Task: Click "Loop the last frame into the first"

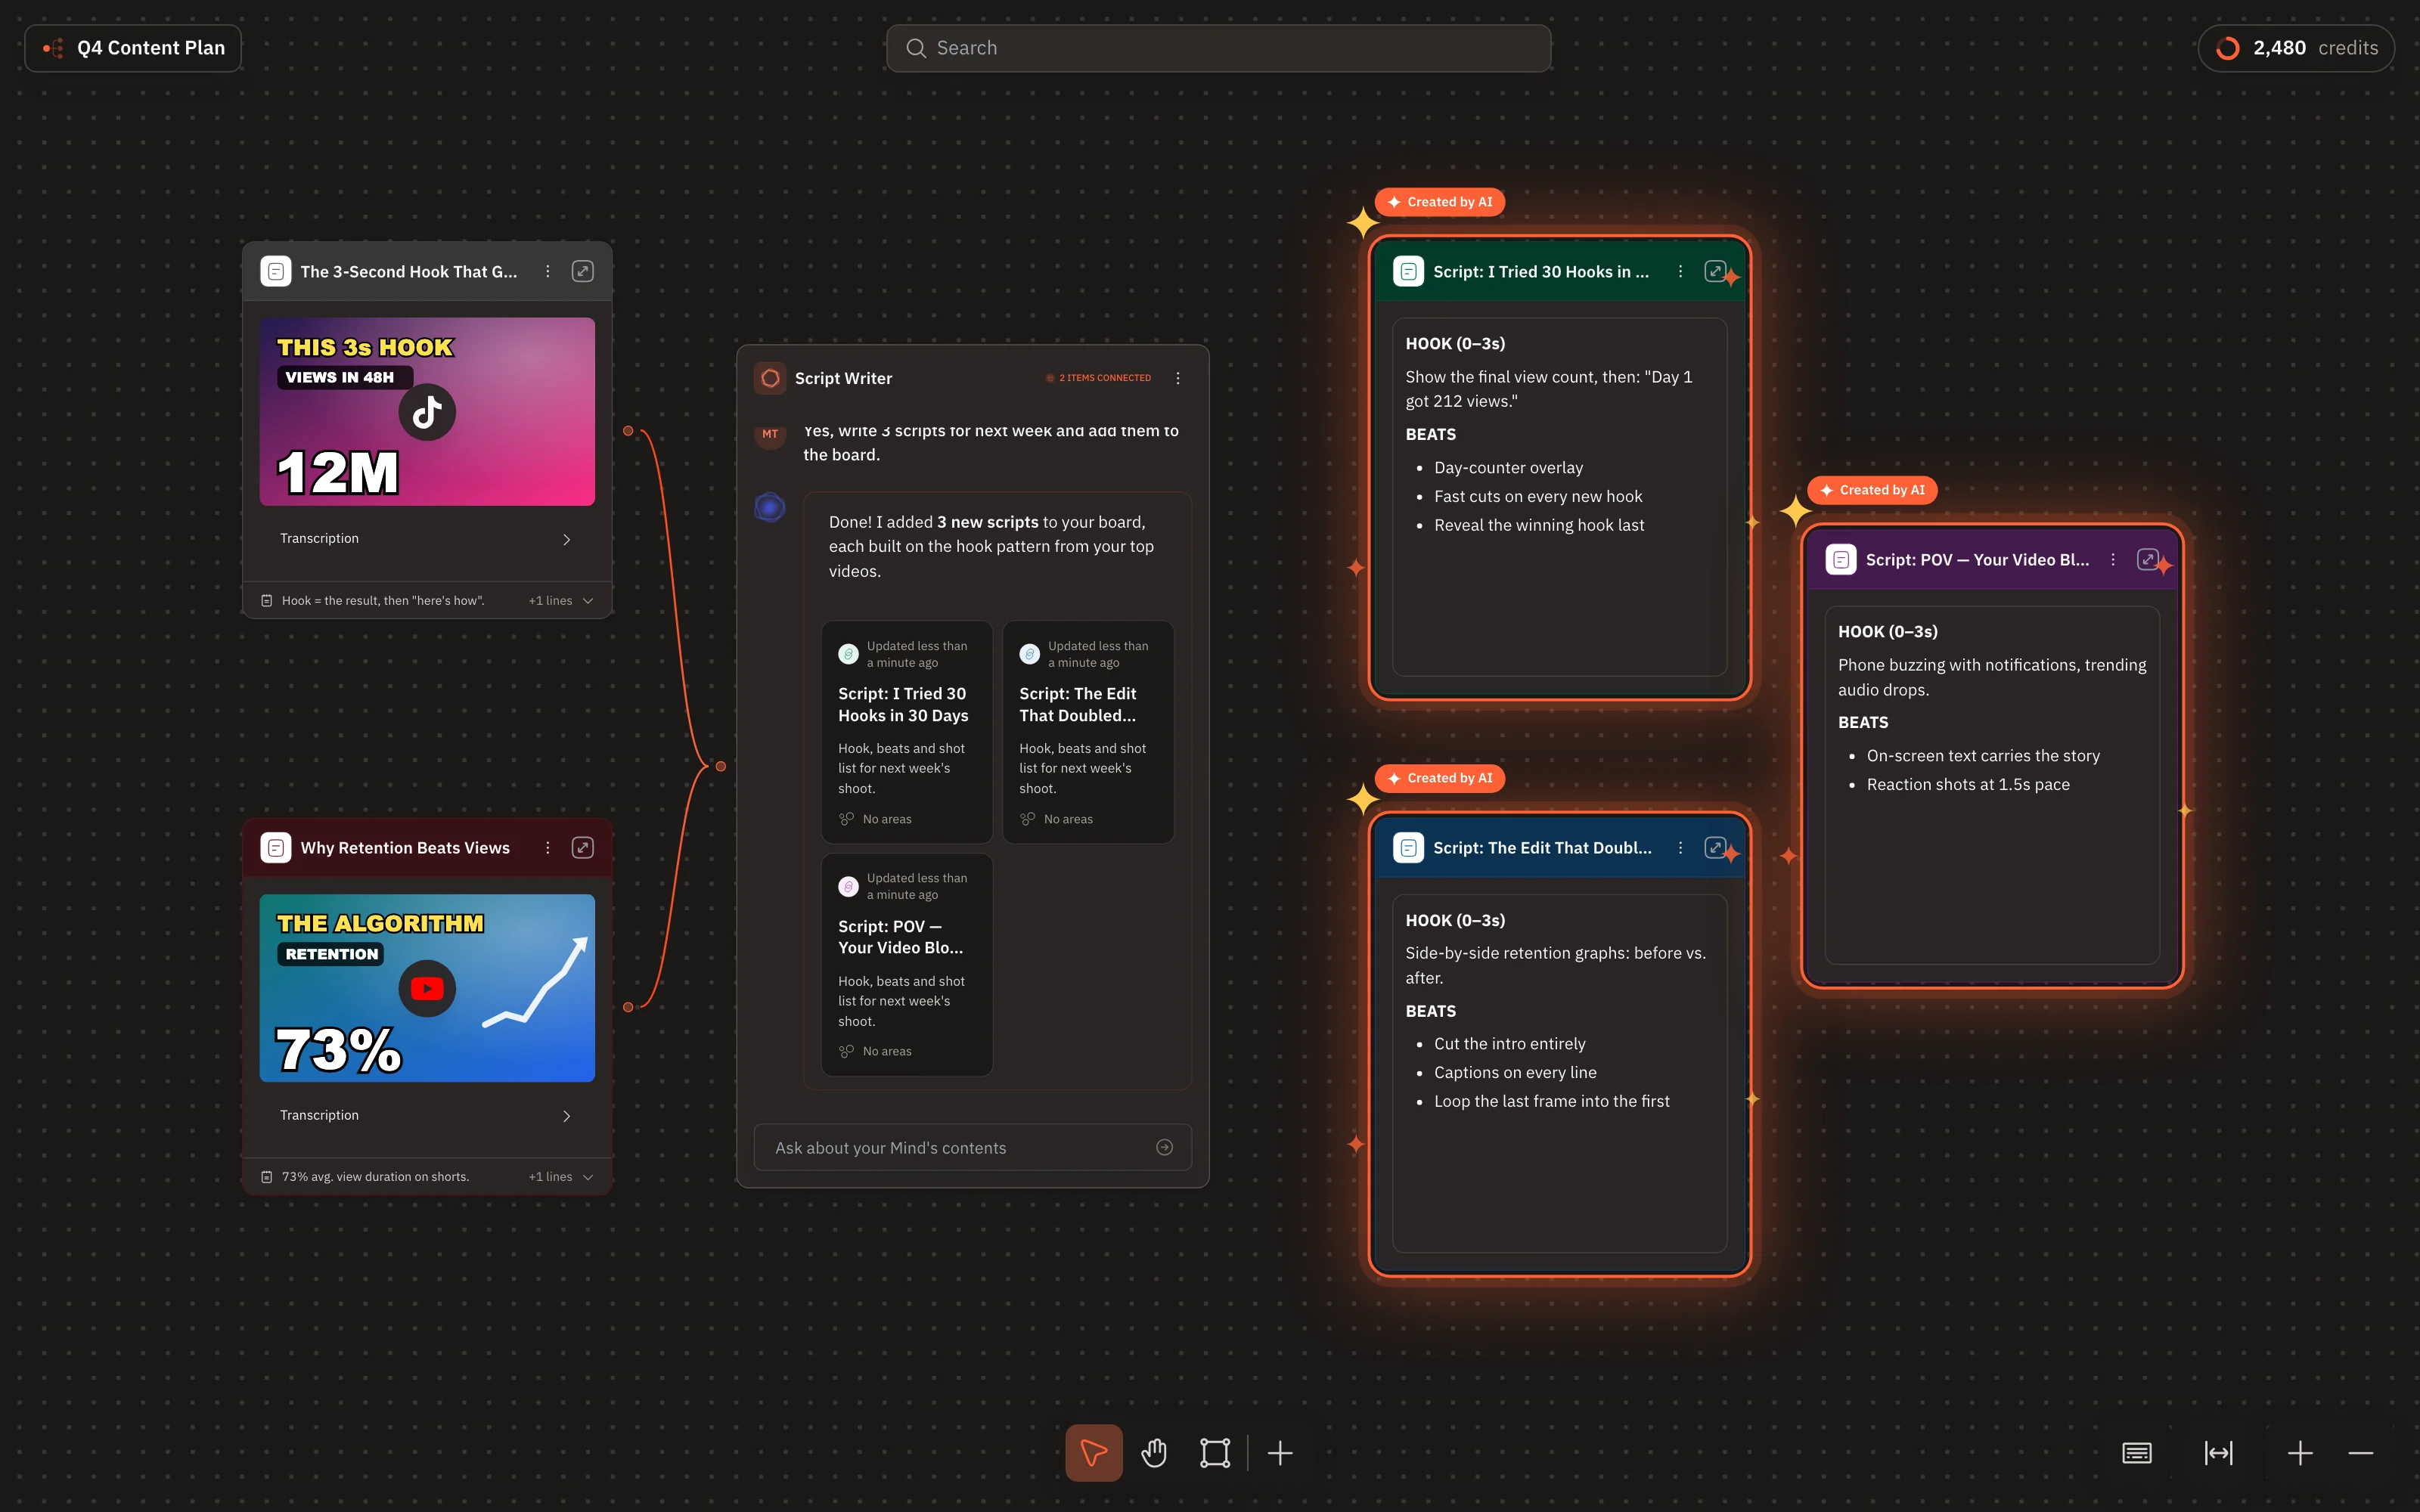Action: point(1552,1101)
